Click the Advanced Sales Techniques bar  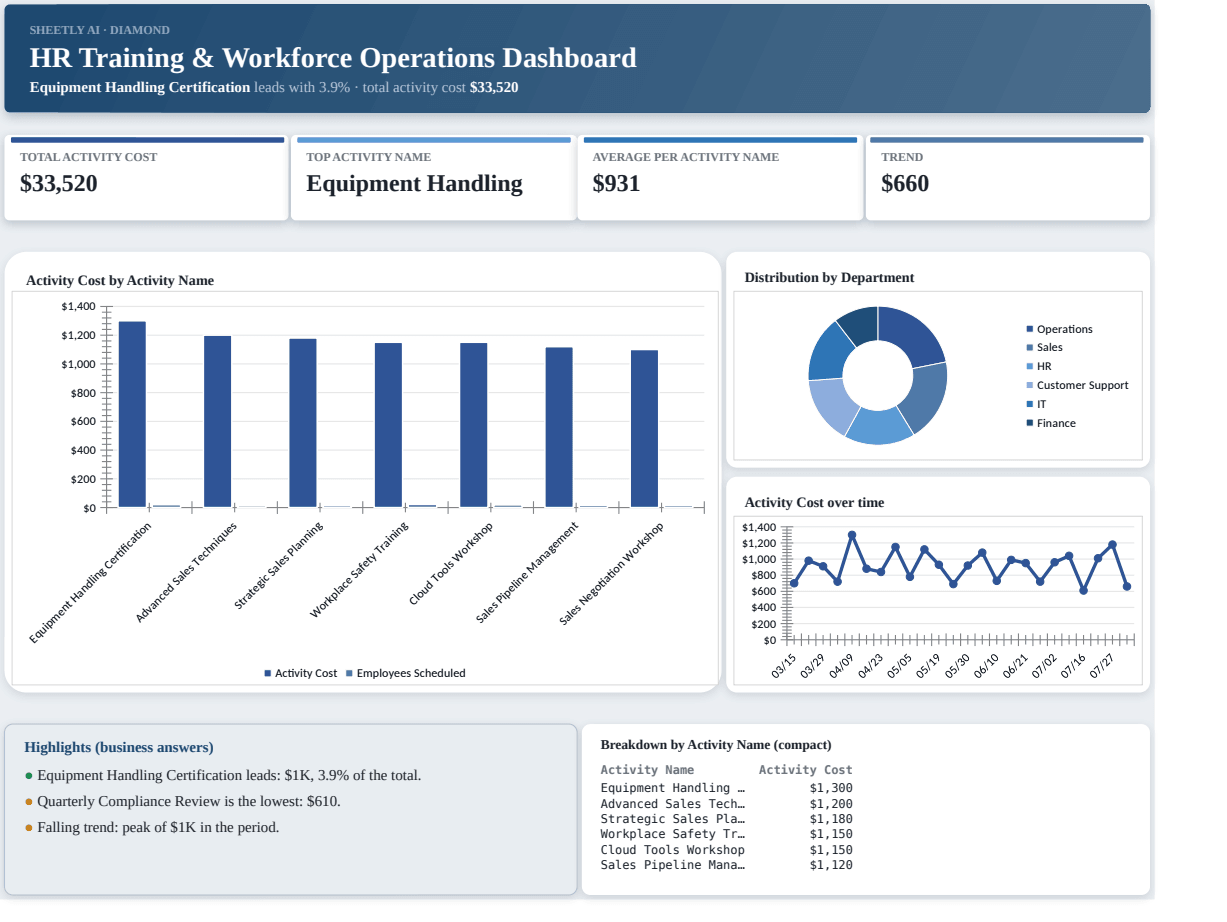pyautogui.click(x=218, y=421)
